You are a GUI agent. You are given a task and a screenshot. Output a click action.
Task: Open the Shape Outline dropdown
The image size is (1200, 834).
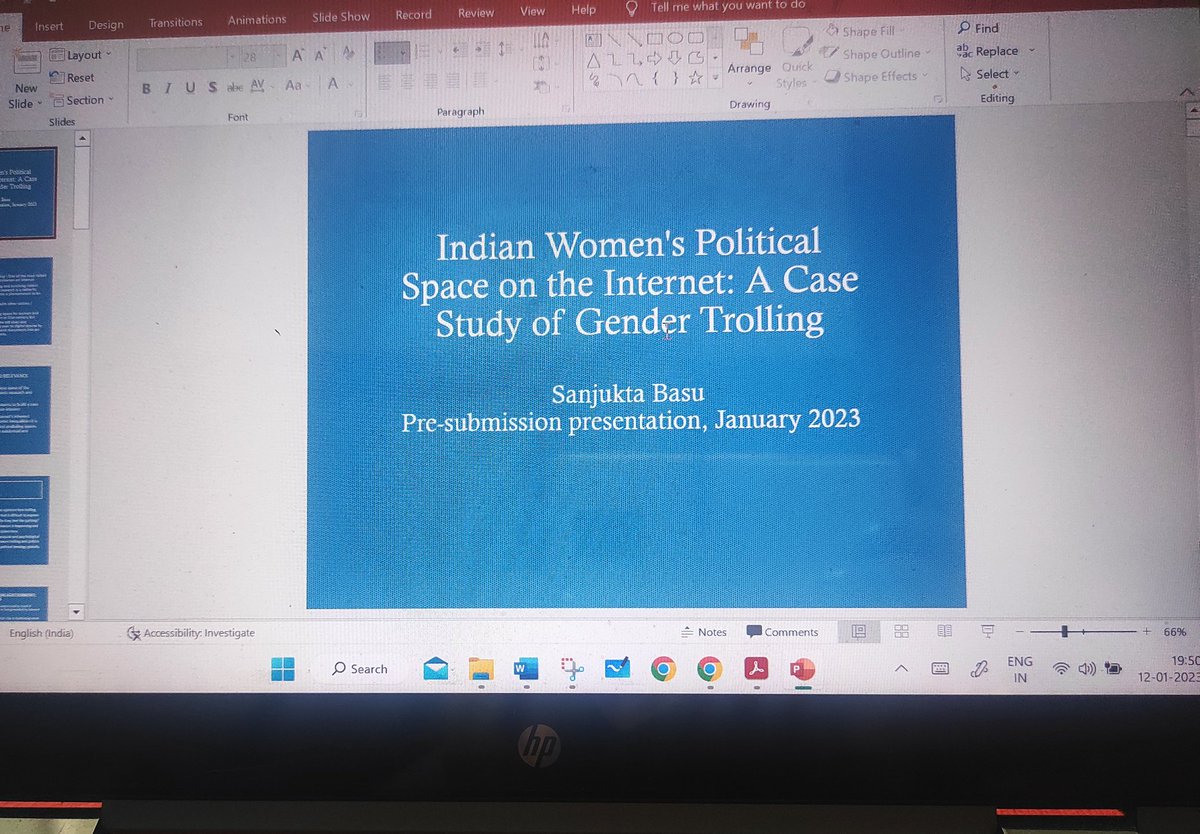pyautogui.click(x=877, y=54)
